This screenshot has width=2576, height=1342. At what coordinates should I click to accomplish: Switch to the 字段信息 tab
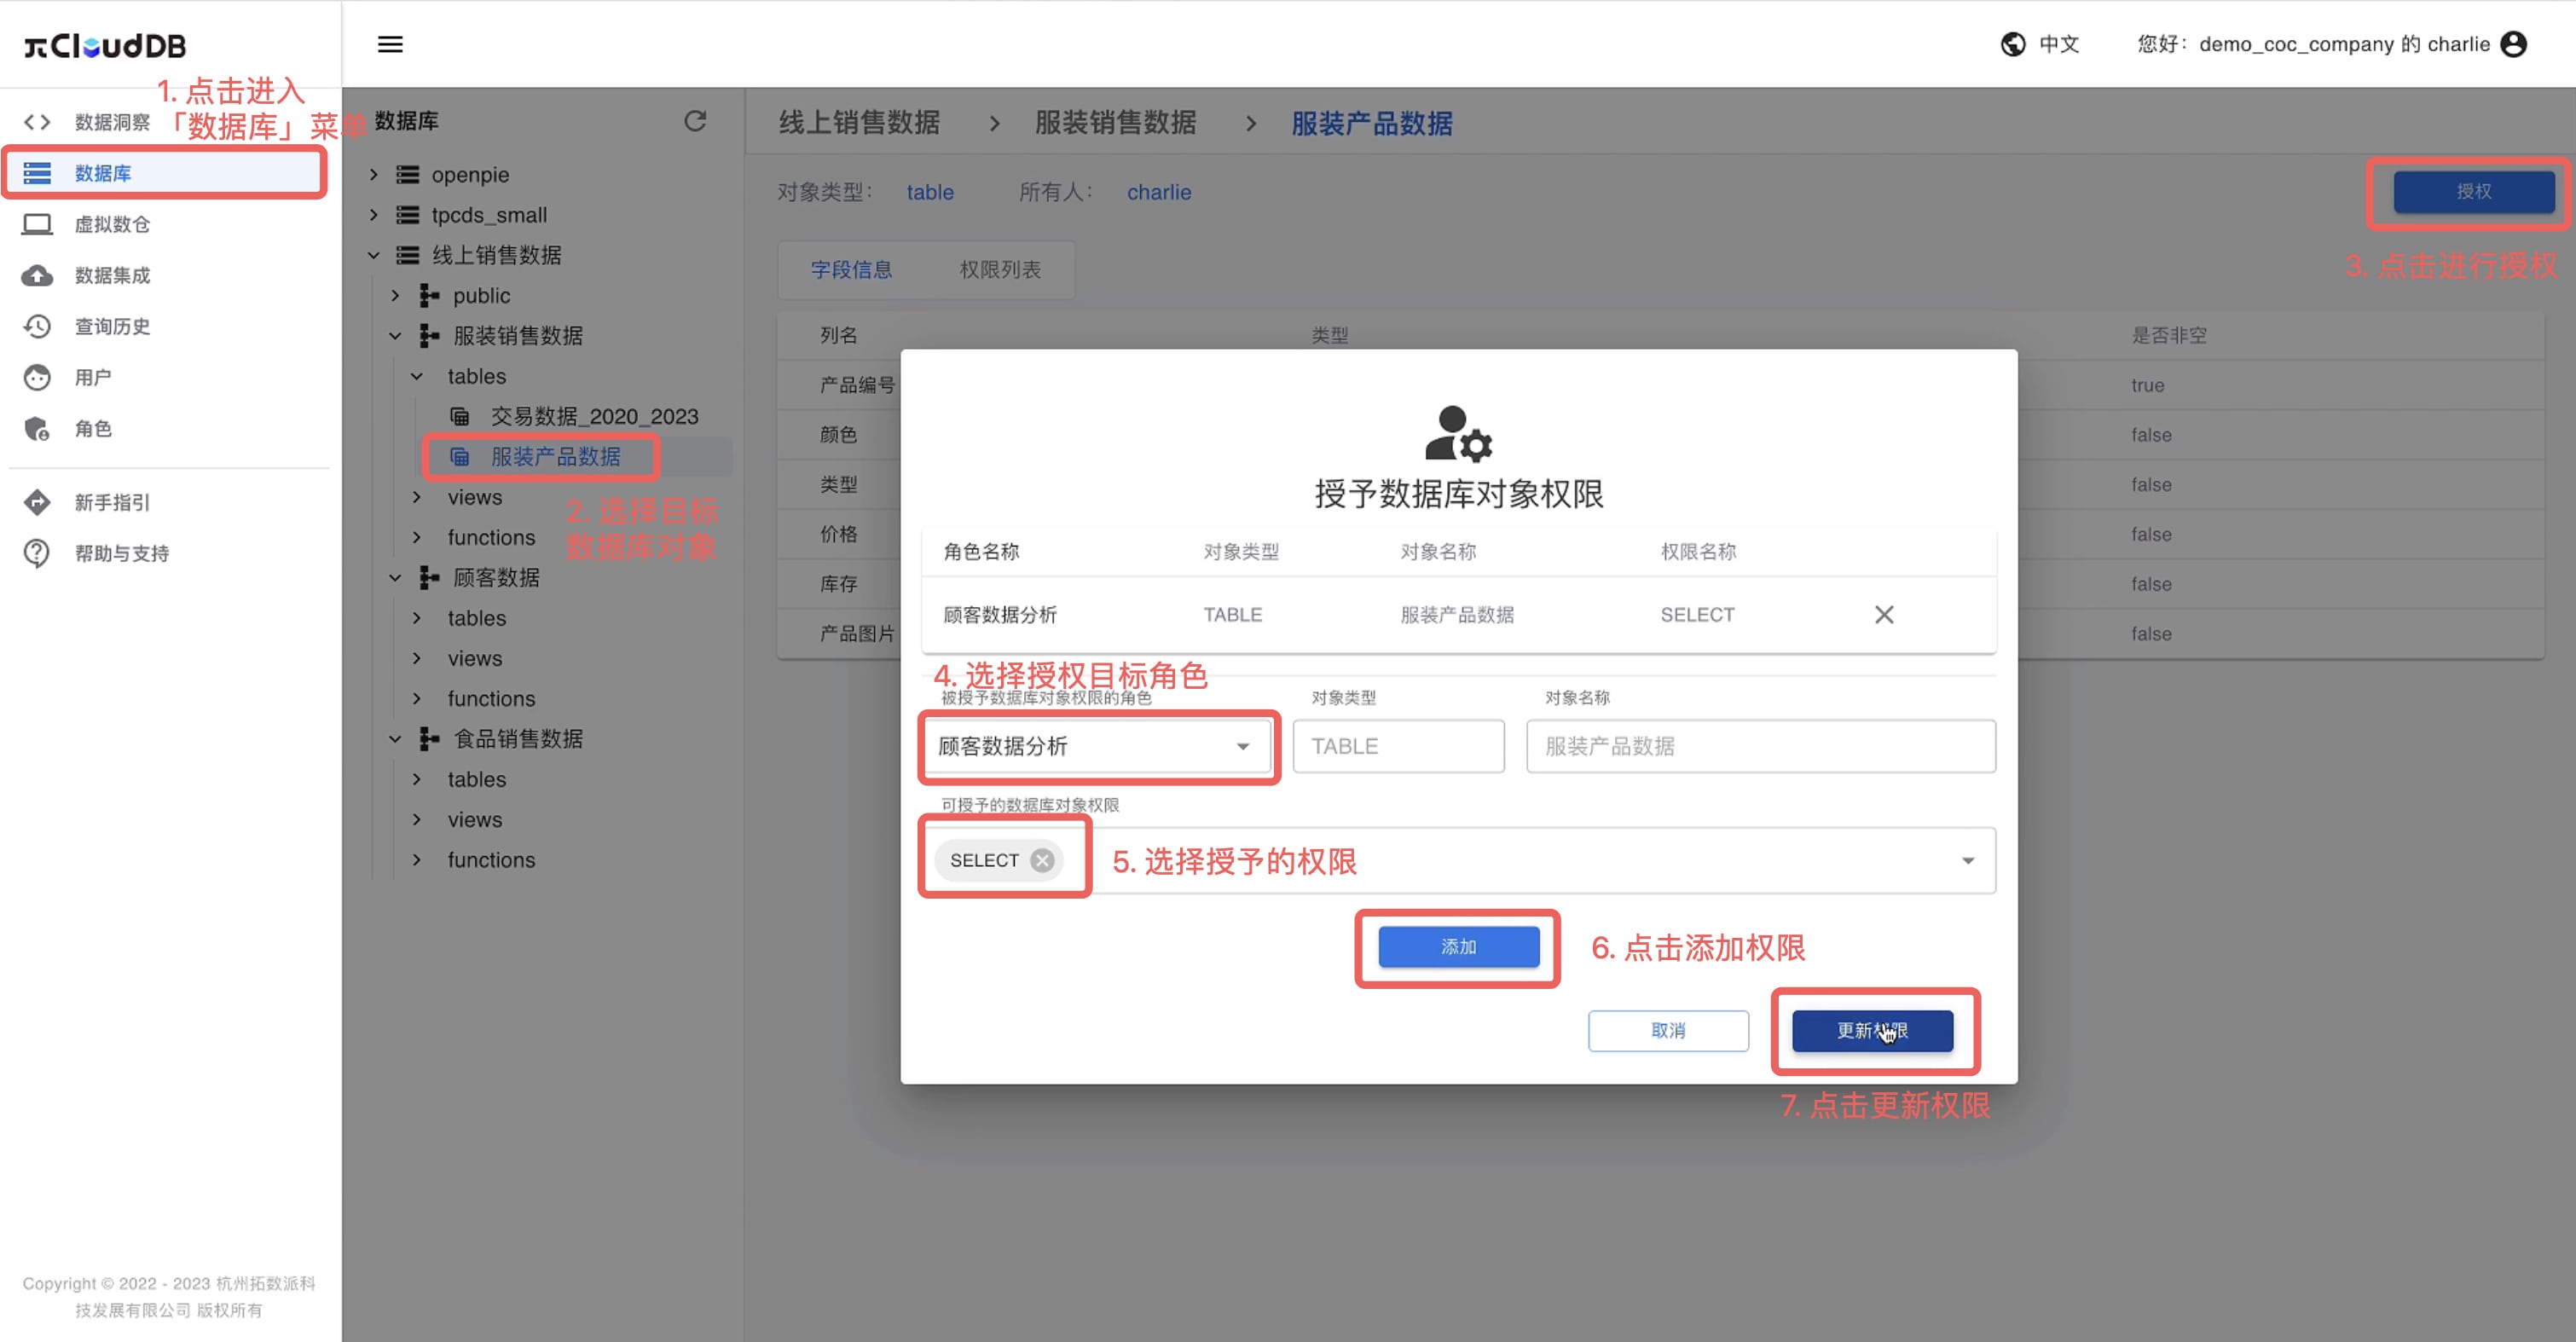(851, 269)
